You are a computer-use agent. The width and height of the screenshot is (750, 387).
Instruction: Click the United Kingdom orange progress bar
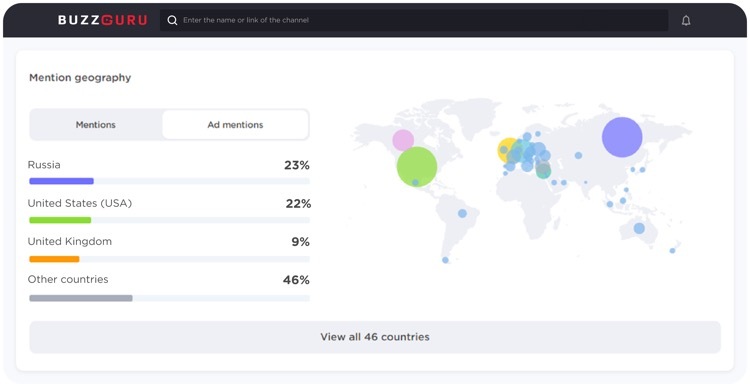pos(54,259)
